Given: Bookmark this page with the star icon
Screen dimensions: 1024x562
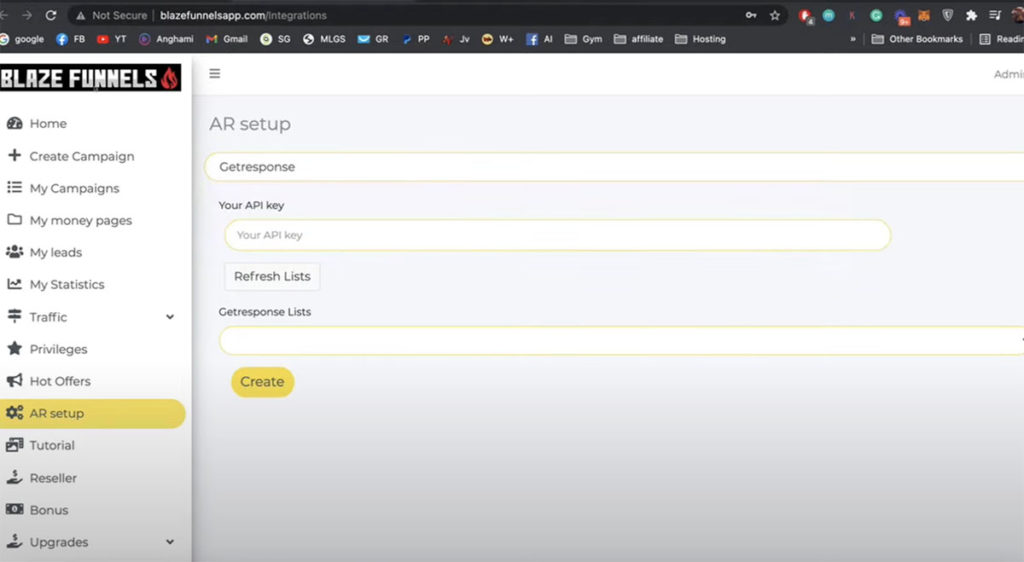Looking at the screenshot, I should pos(775,15).
